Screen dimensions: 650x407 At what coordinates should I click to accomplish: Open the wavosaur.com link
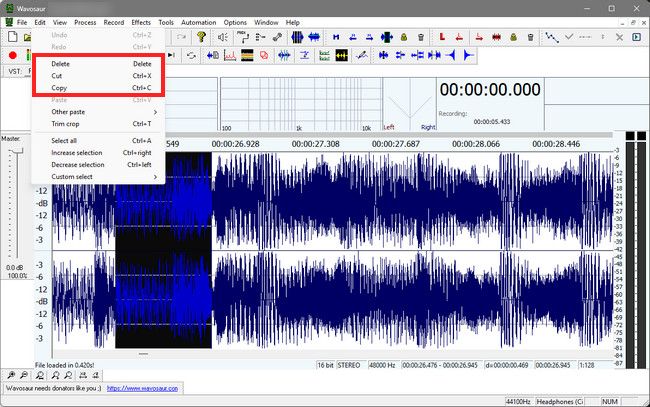pyautogui.click(x=142, y=388)
